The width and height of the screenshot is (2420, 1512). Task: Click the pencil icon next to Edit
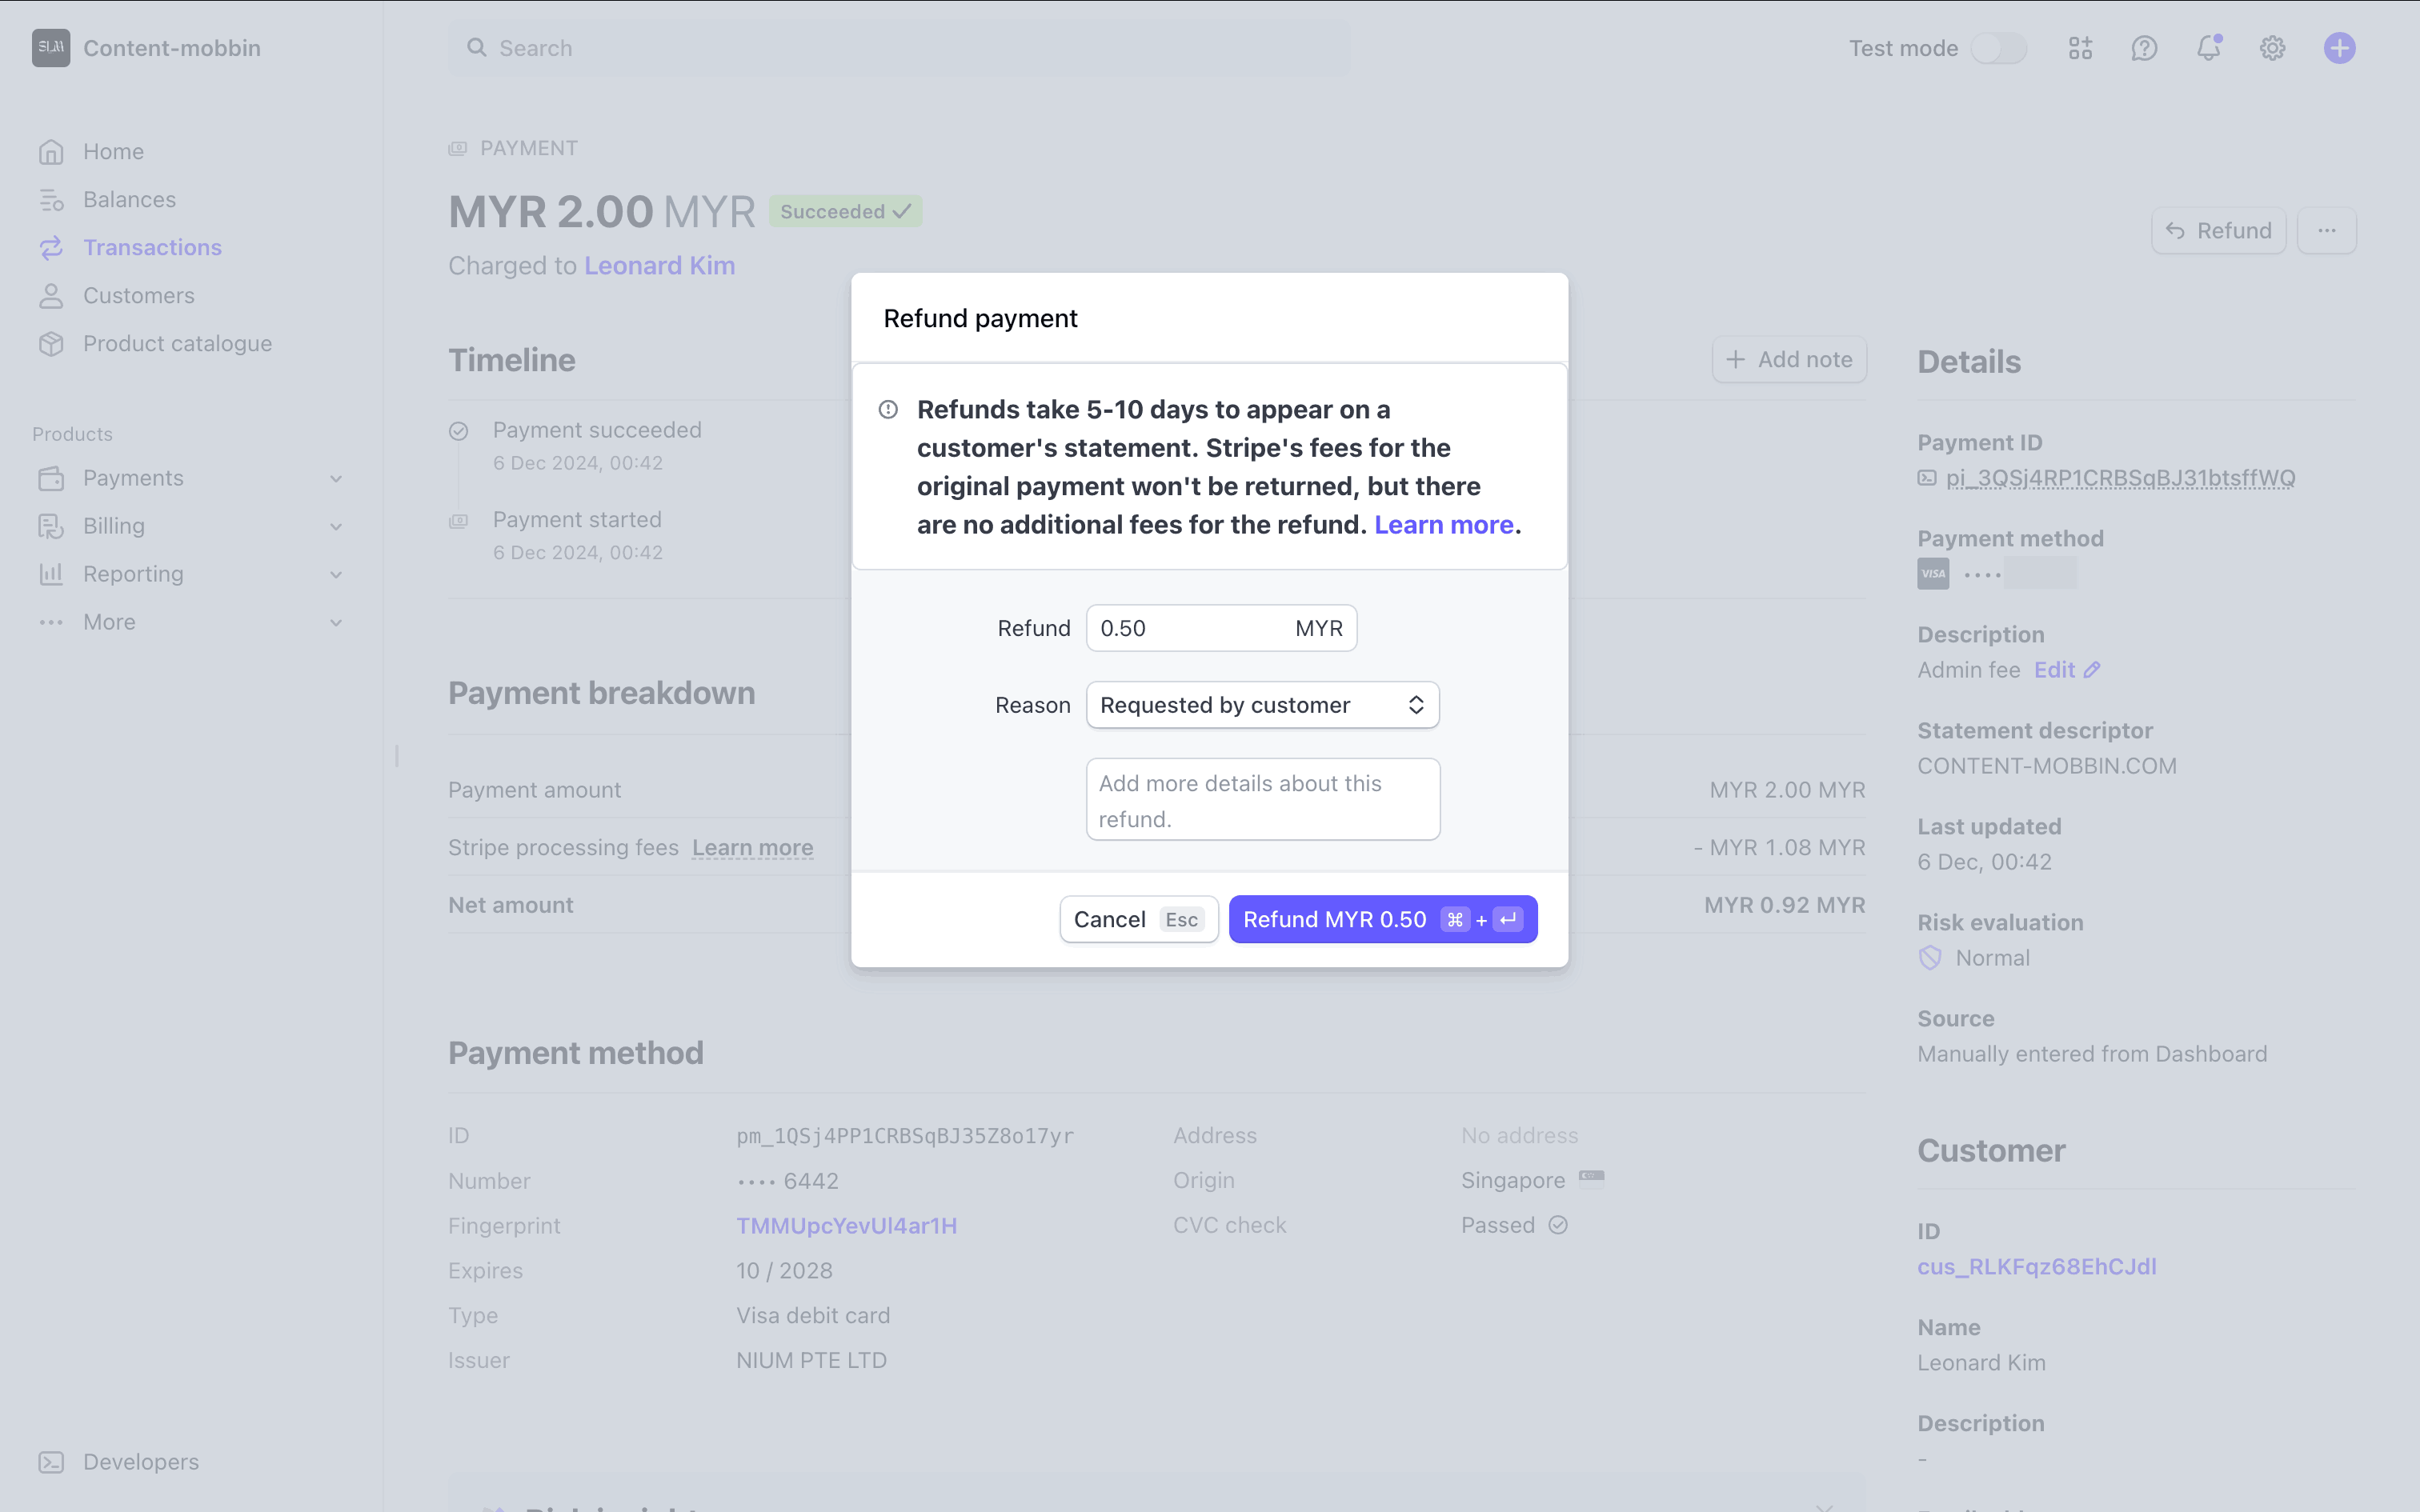[x=2092, y=670]
